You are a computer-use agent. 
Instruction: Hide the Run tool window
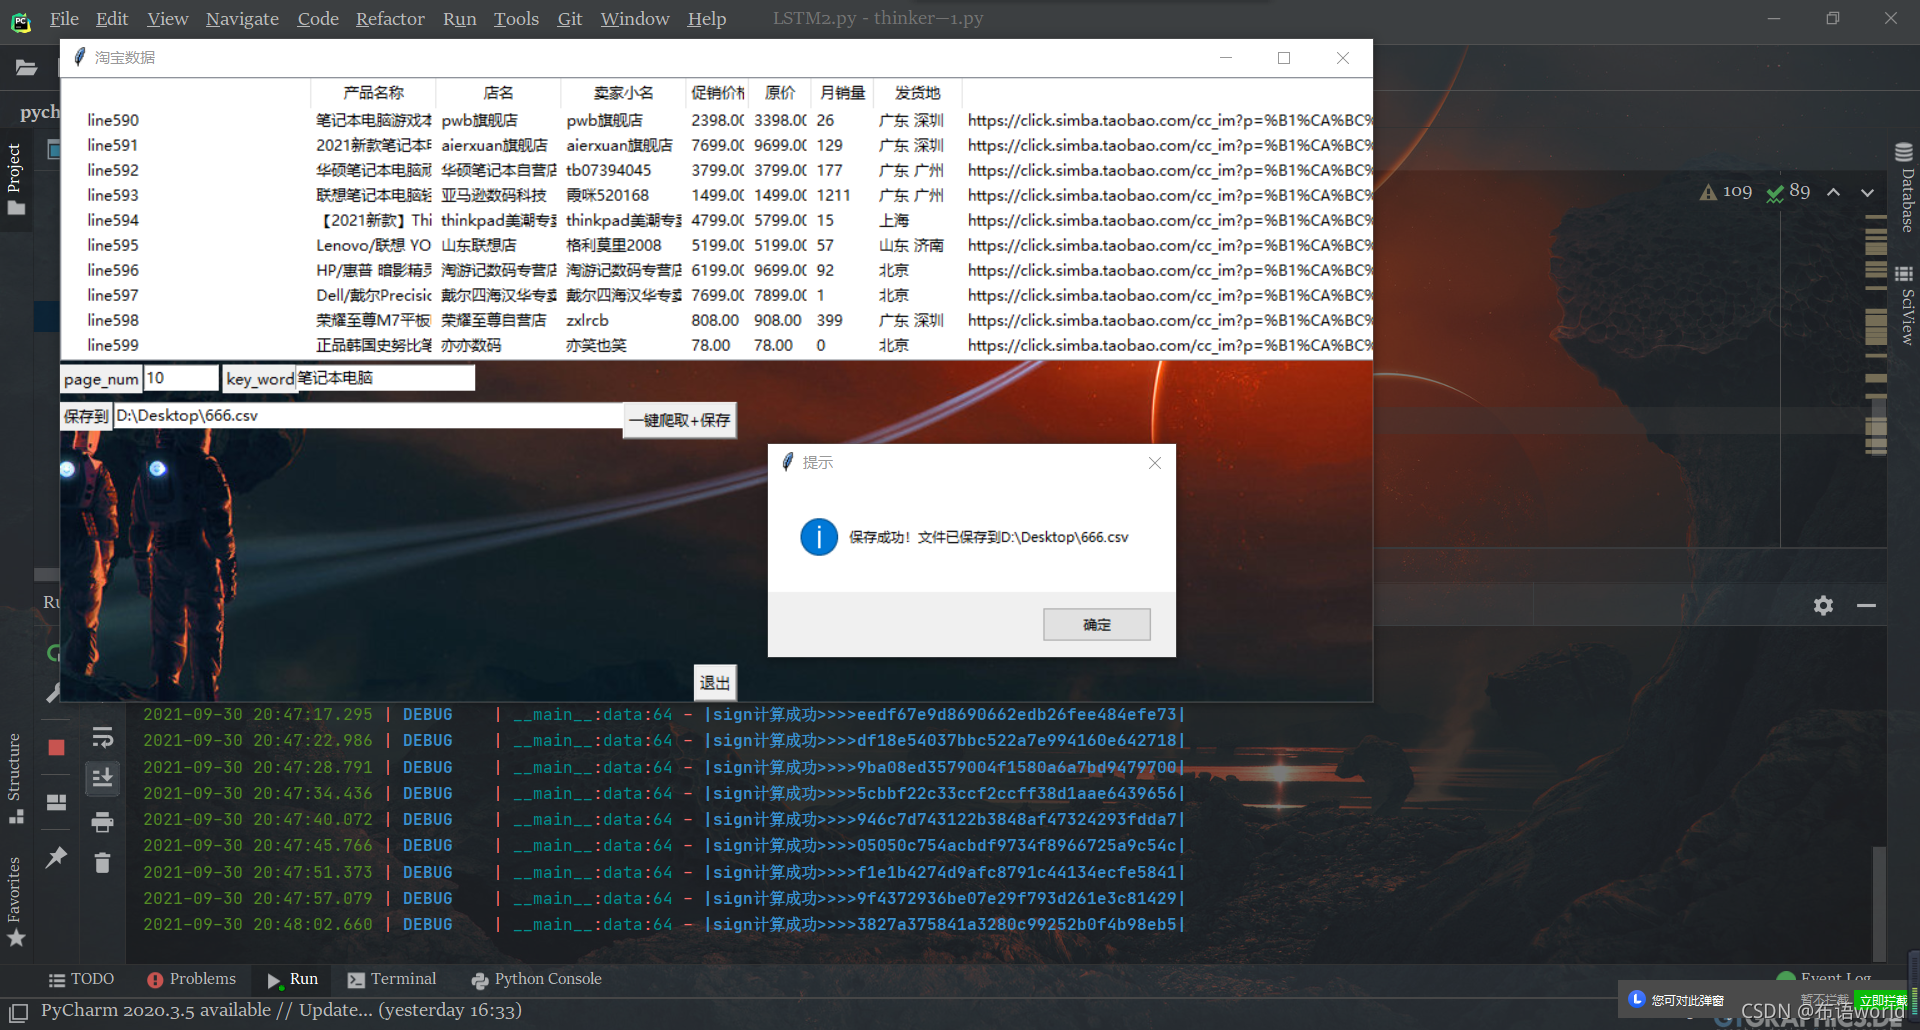[x=1866, y=605]
